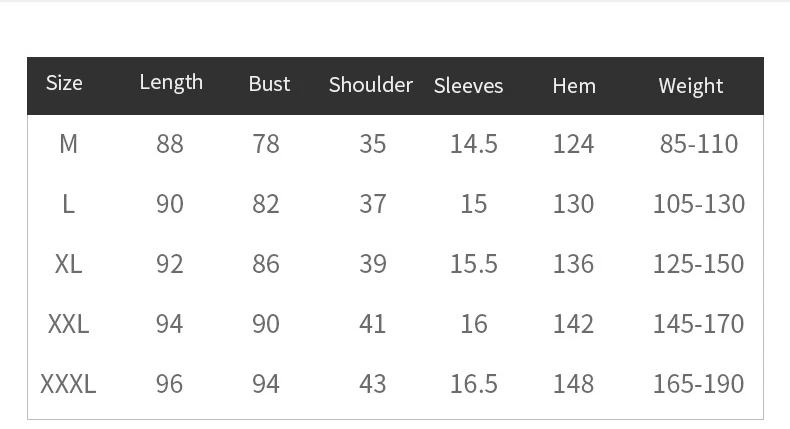Select the L size row label
Screen dimensions: 790x429
click(68, 204)
